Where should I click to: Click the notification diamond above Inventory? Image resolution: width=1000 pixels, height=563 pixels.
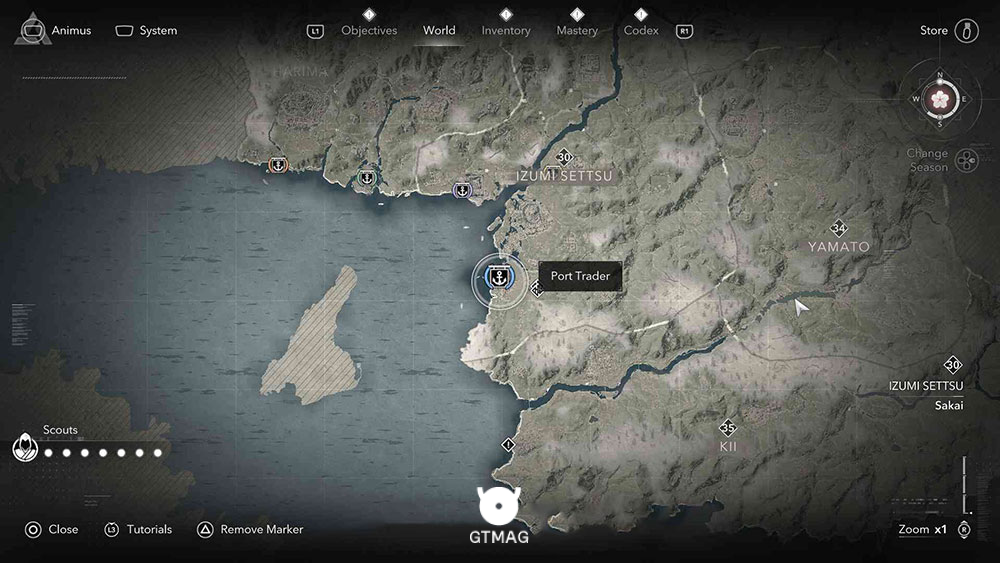coord(506,14)
